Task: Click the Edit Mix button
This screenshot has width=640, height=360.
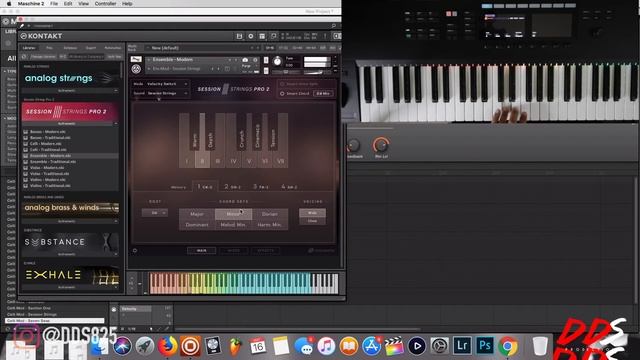Action: pos(323,93)
